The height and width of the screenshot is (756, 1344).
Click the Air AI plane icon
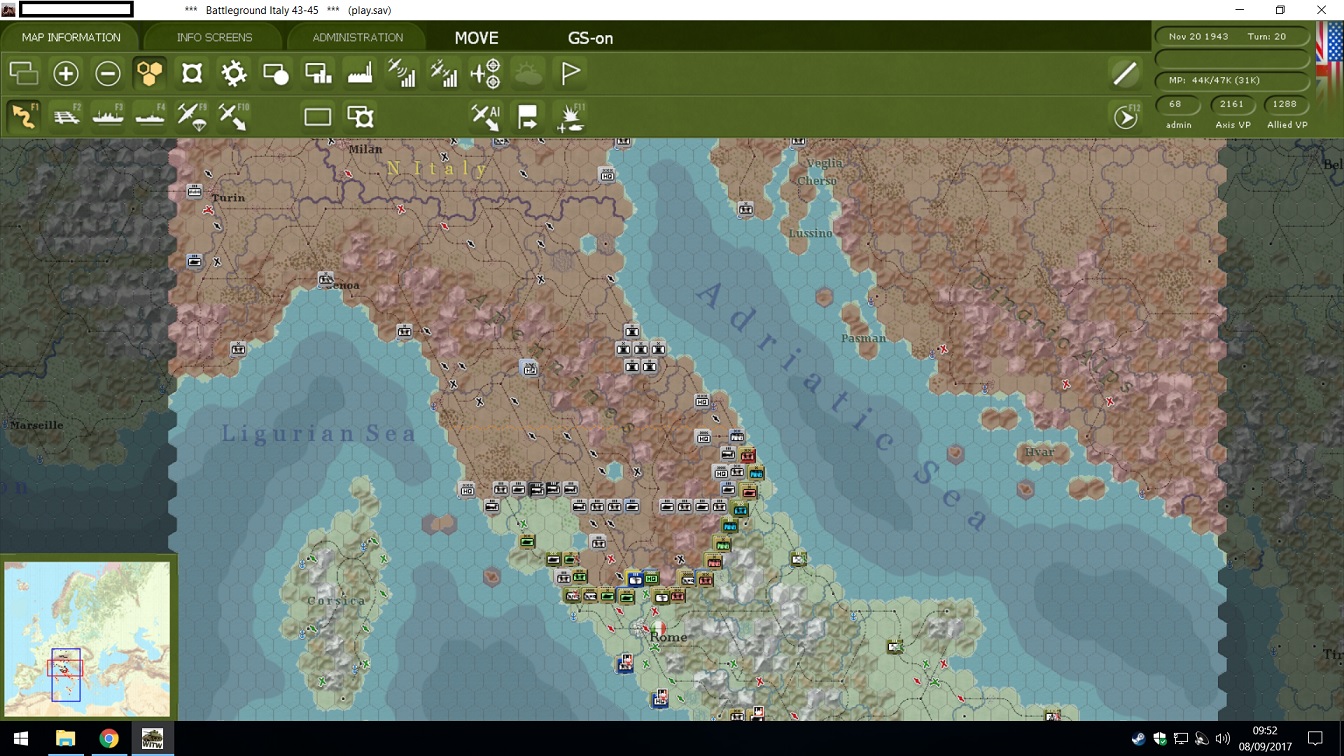(x=486, y=116)
